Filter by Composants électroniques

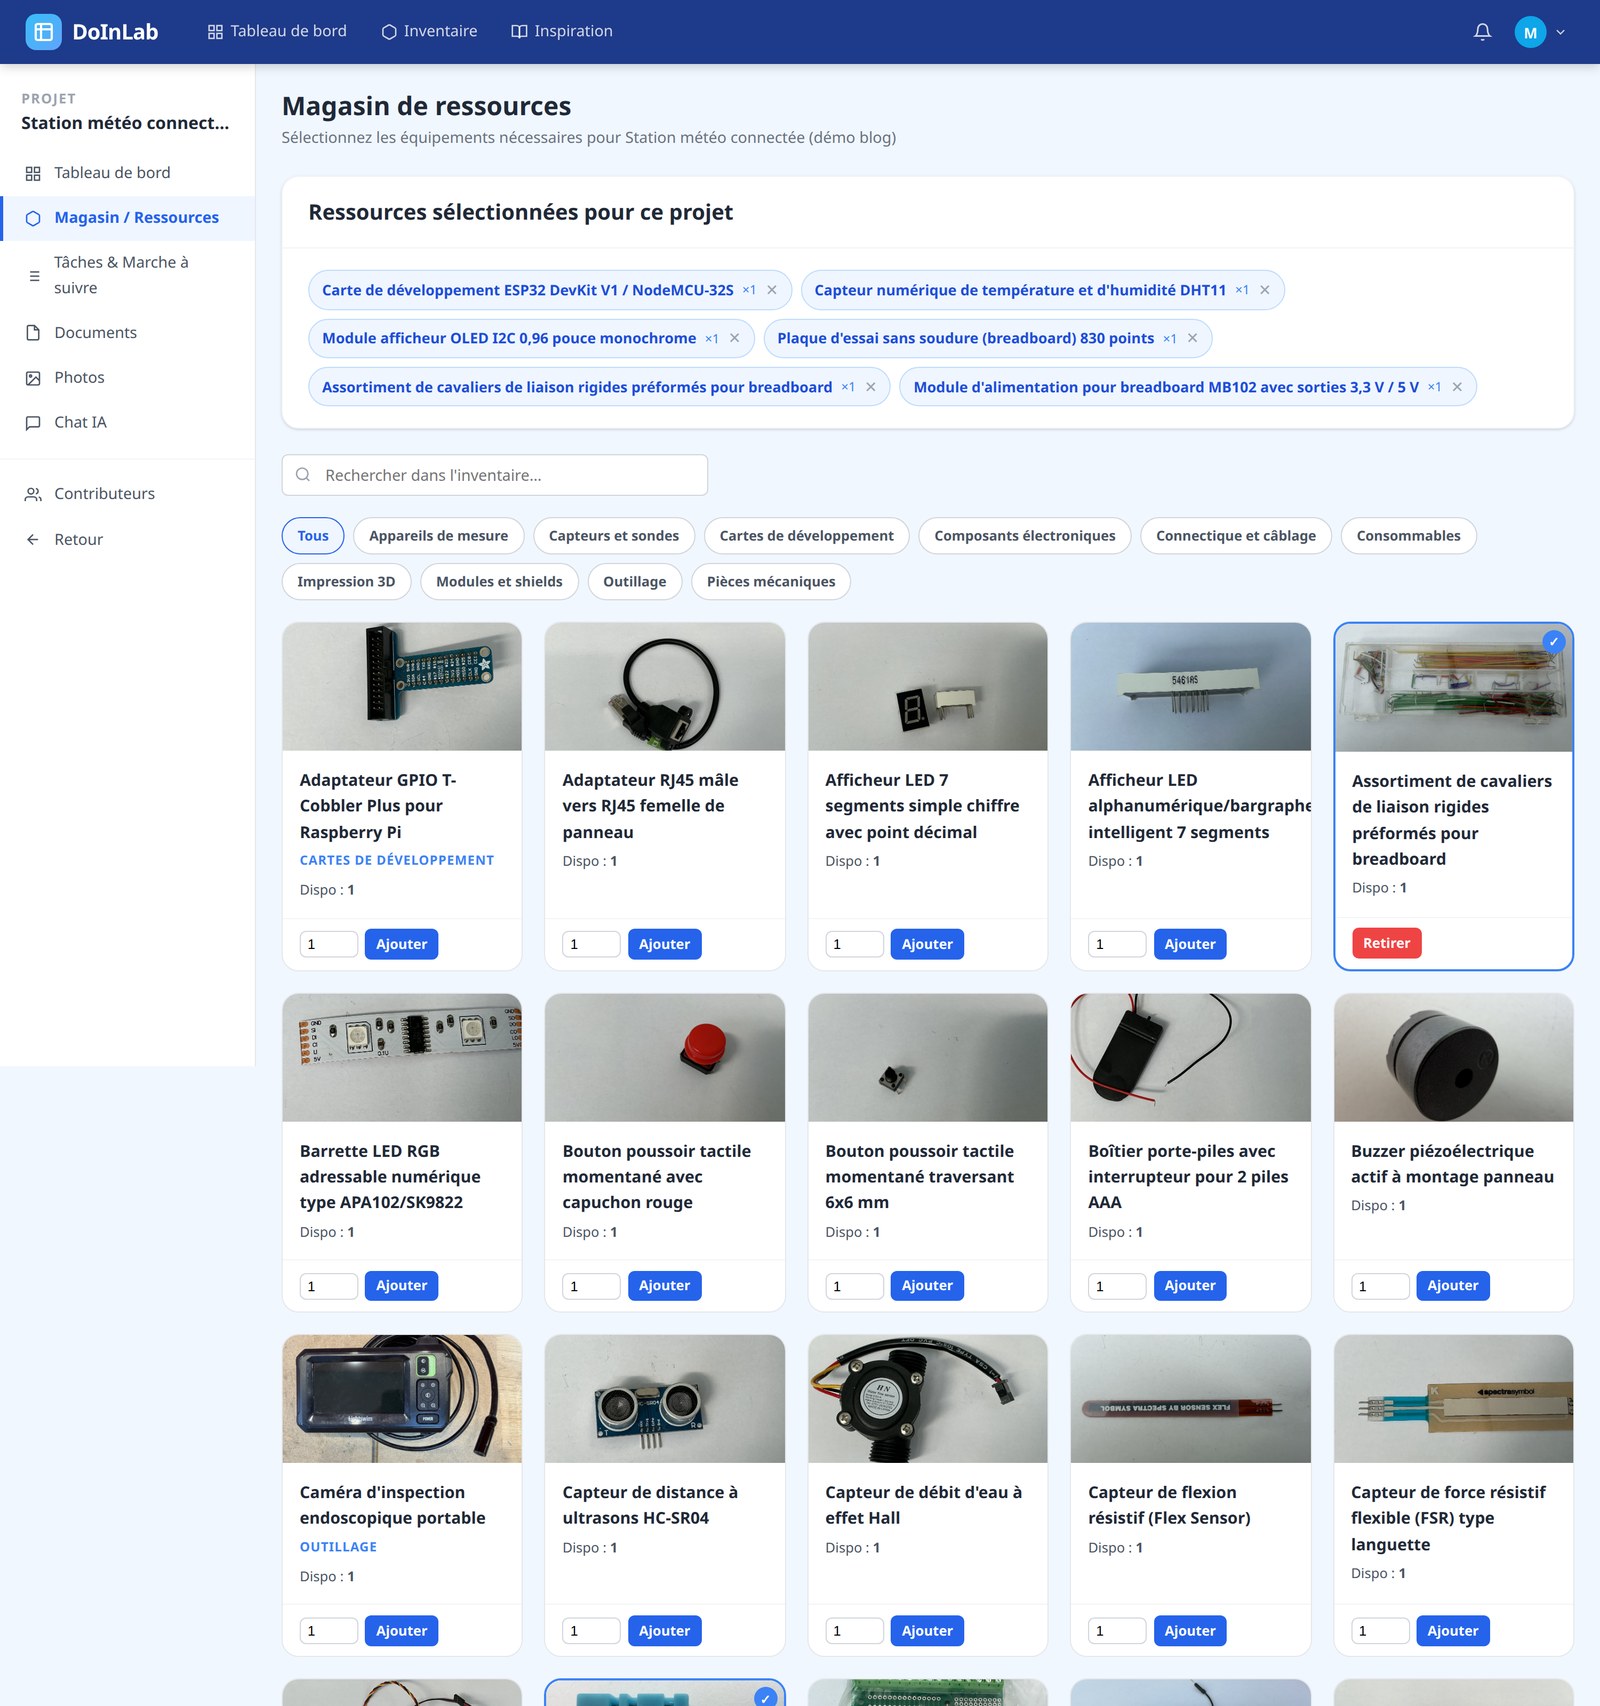1025,536
